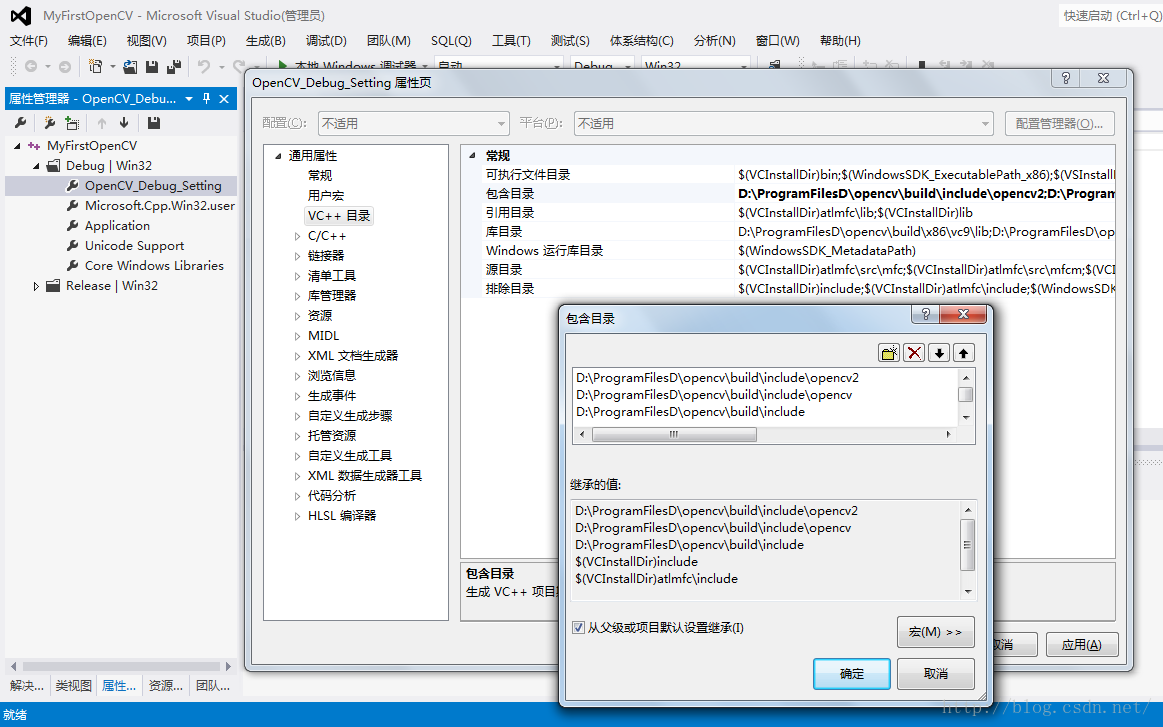Open the 编辑(E) menu
The width and height of the screenshot is (1163, 727).
[87, 41]
